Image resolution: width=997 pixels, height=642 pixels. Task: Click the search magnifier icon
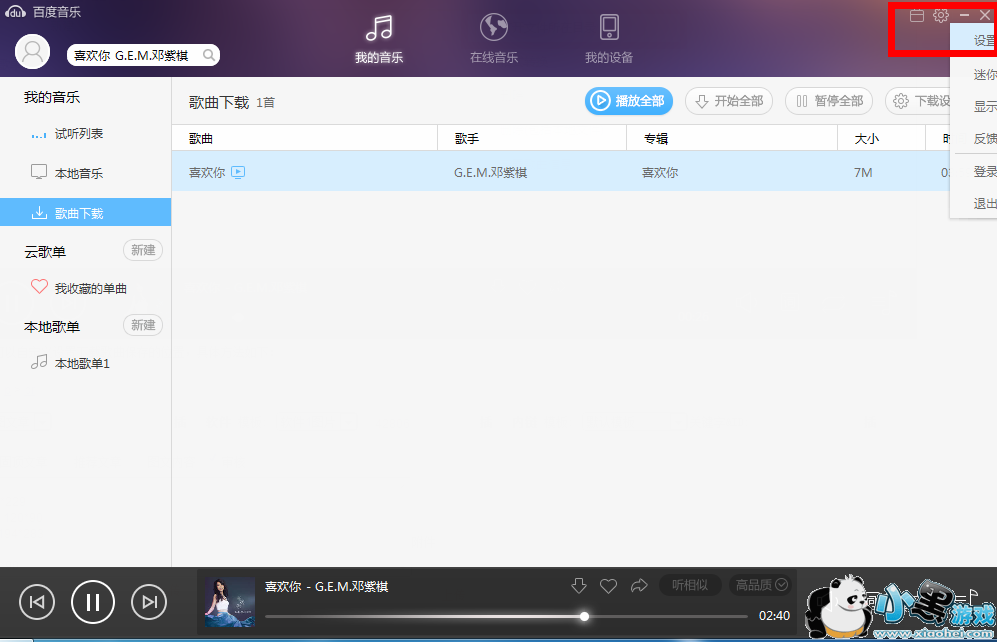coord(209,55)
